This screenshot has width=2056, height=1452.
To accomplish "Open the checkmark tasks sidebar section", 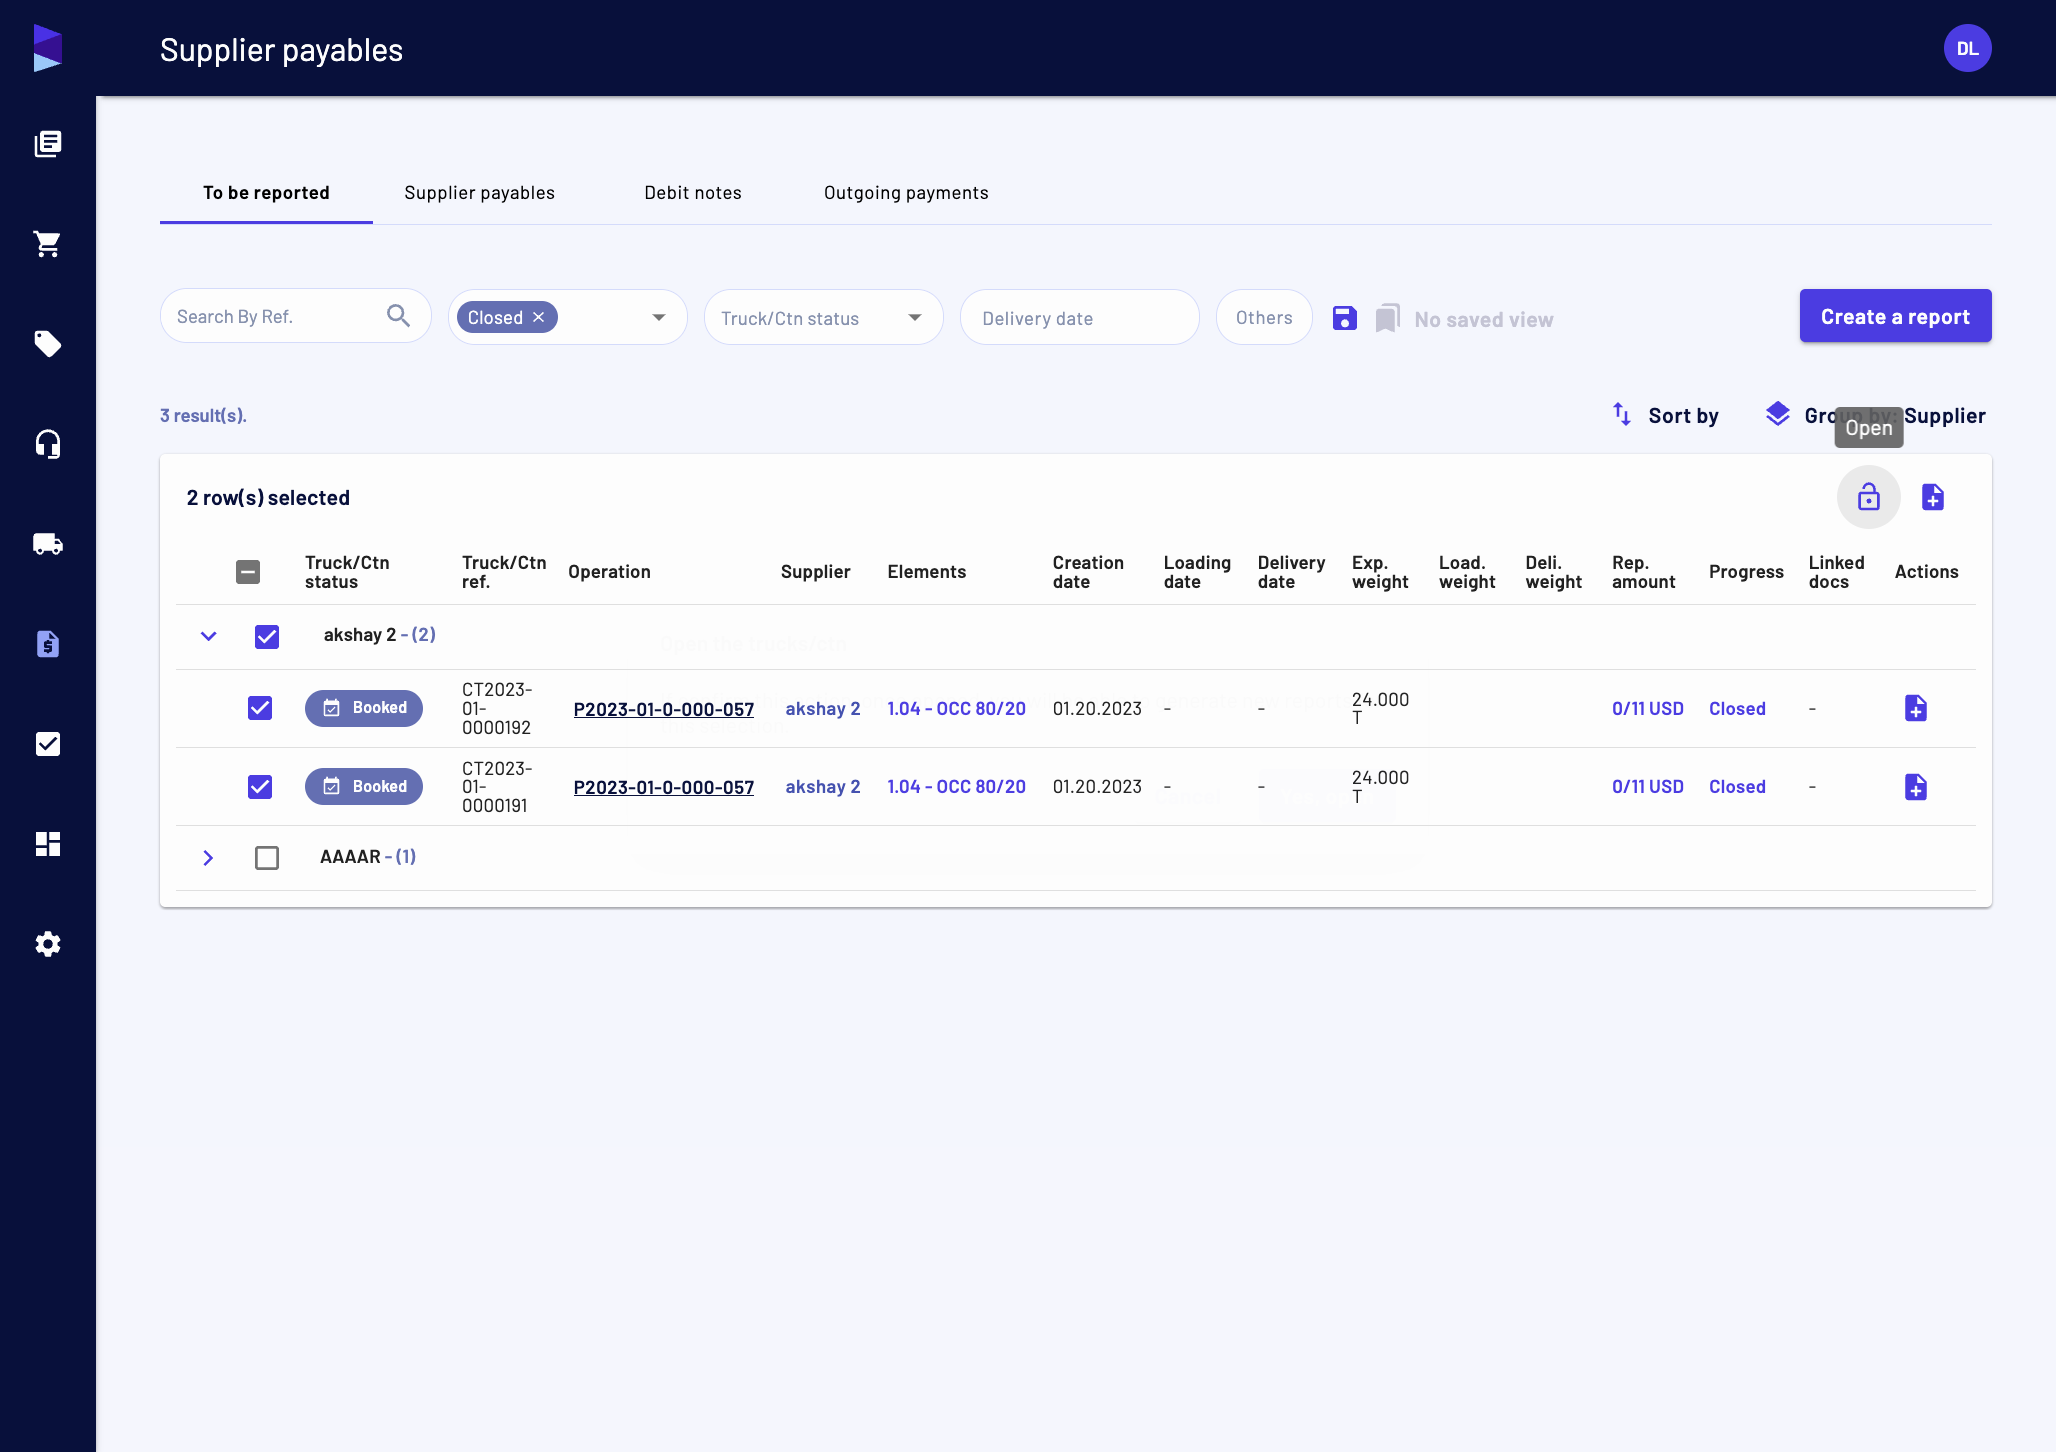I will click(47, 744).
